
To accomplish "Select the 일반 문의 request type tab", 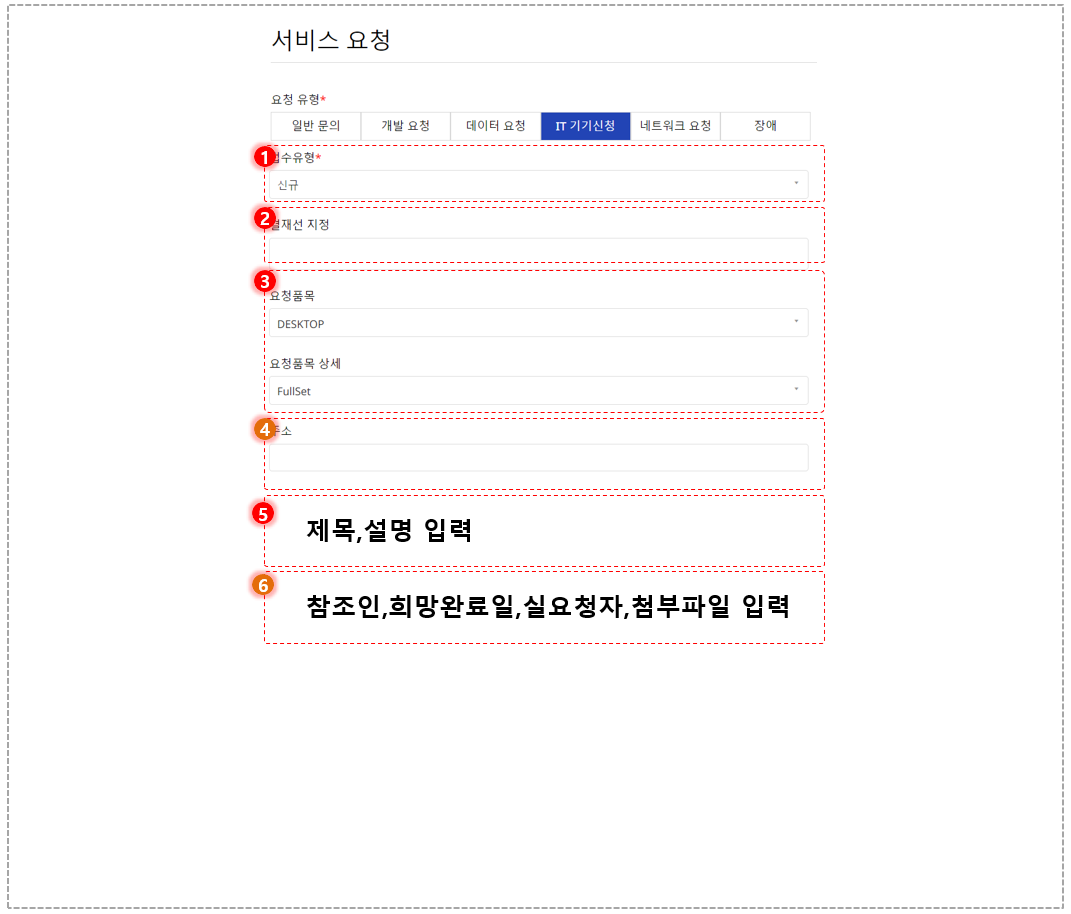I will [316, 126].
